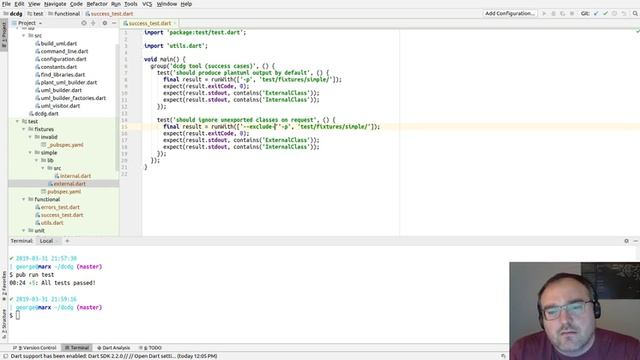Open find_libraries.dart file
This screenshot has height=360, width=640.
(60, 74)
